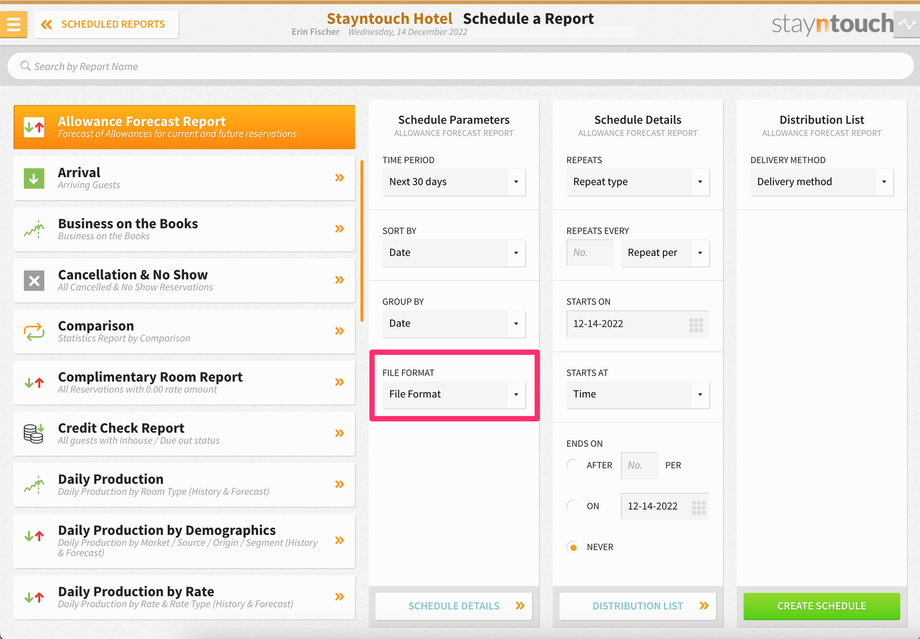
Task: Click the Ends On date field
Action: pos(665,506)
